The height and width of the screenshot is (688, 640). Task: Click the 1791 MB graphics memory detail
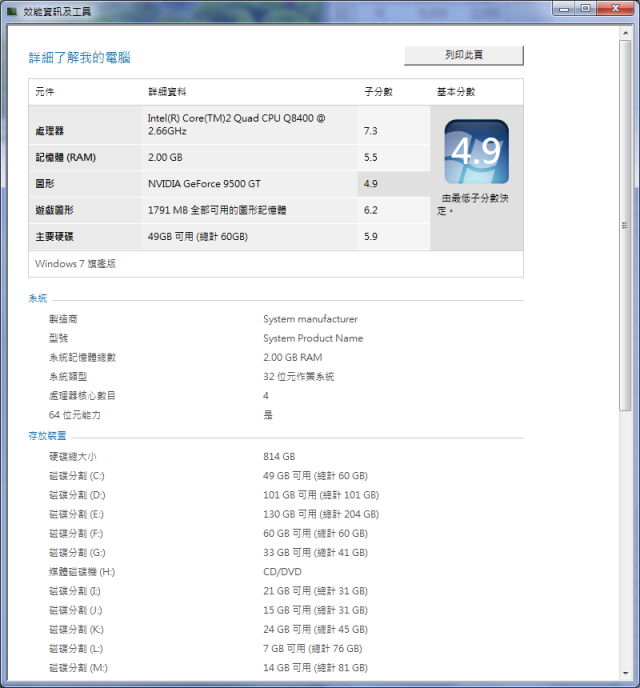(217, 210)
